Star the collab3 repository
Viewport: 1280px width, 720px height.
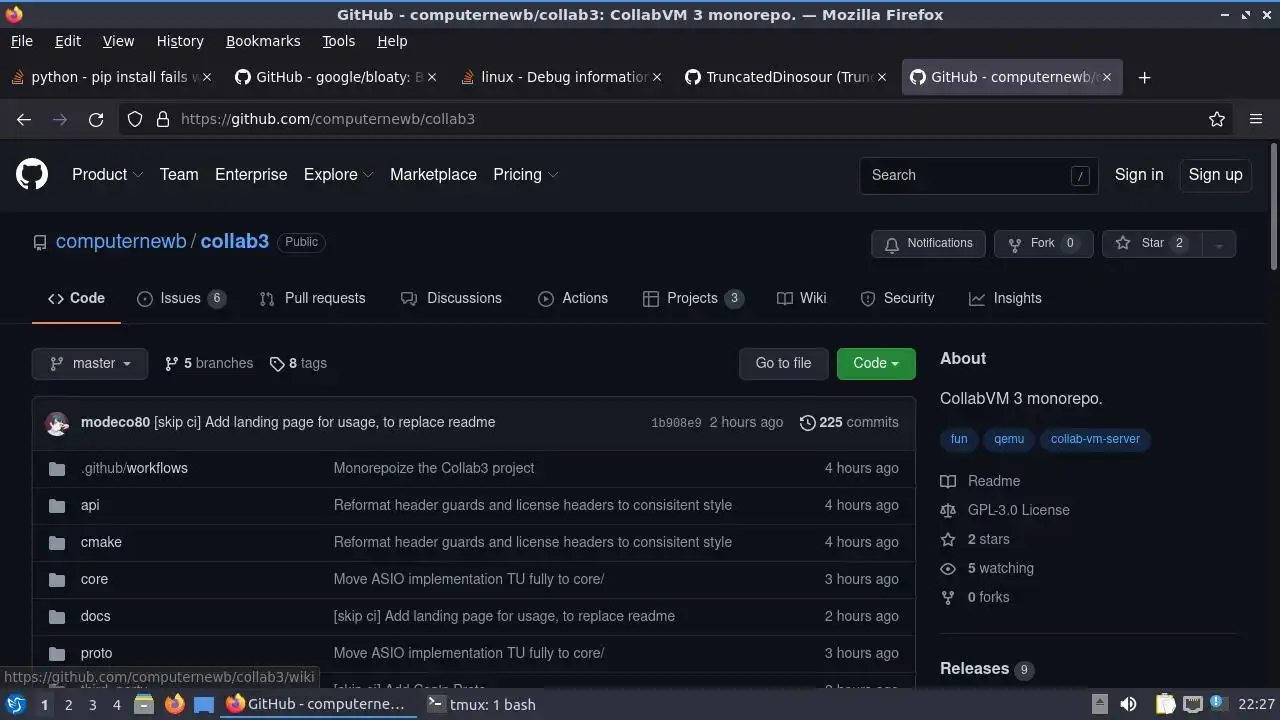point(1150,244)
